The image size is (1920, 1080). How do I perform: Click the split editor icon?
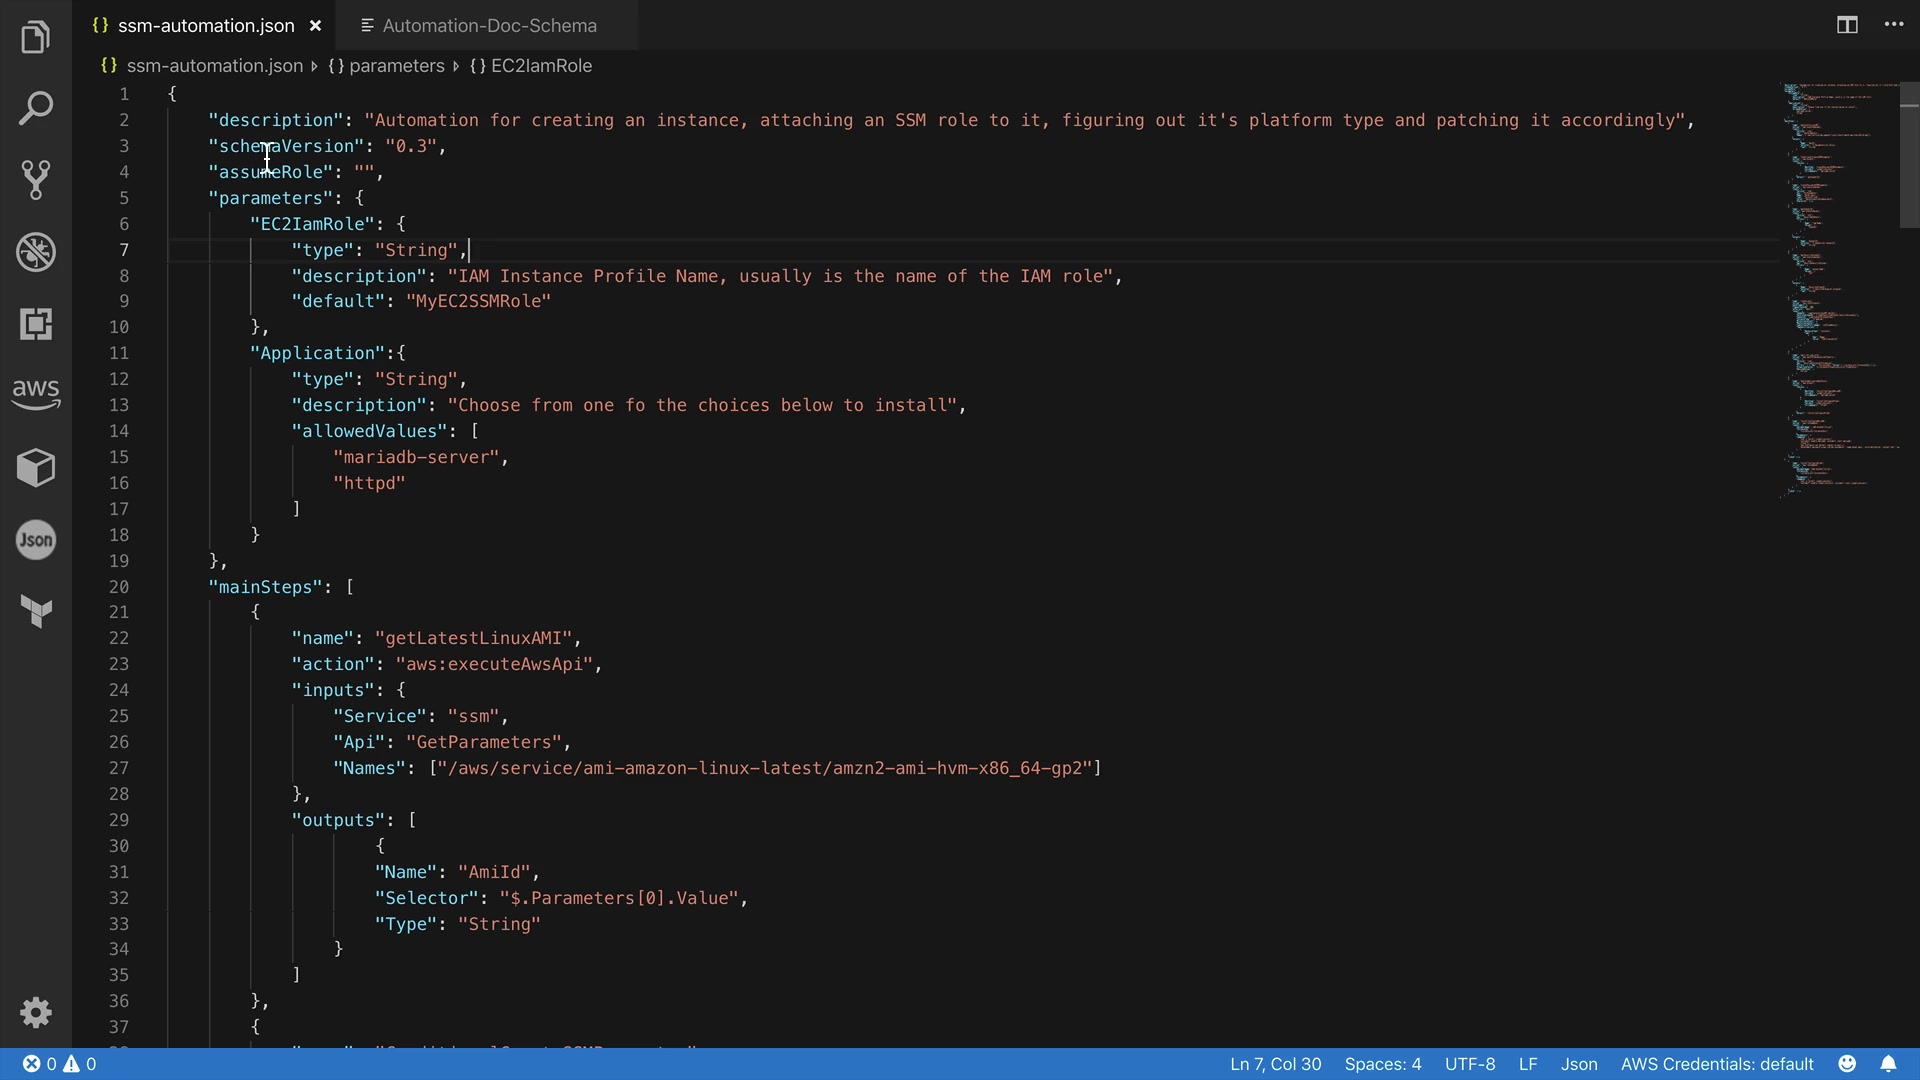tap(1847, 25)
